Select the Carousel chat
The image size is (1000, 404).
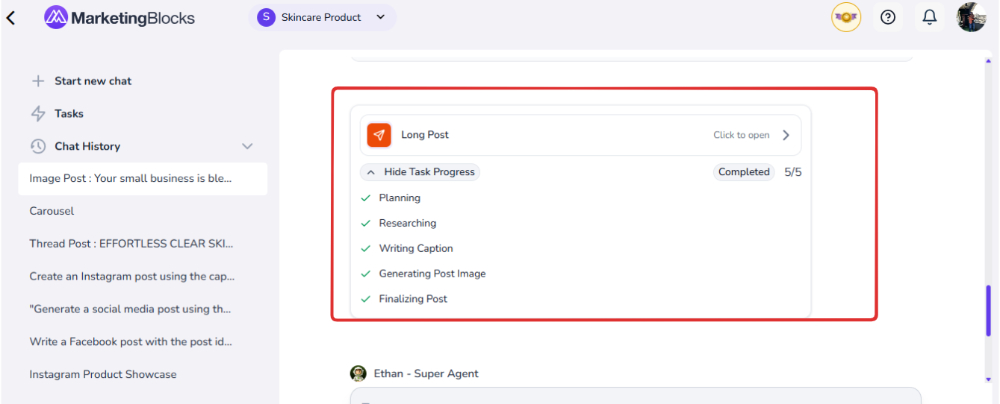pyautogui.click(x=52, y=211)
